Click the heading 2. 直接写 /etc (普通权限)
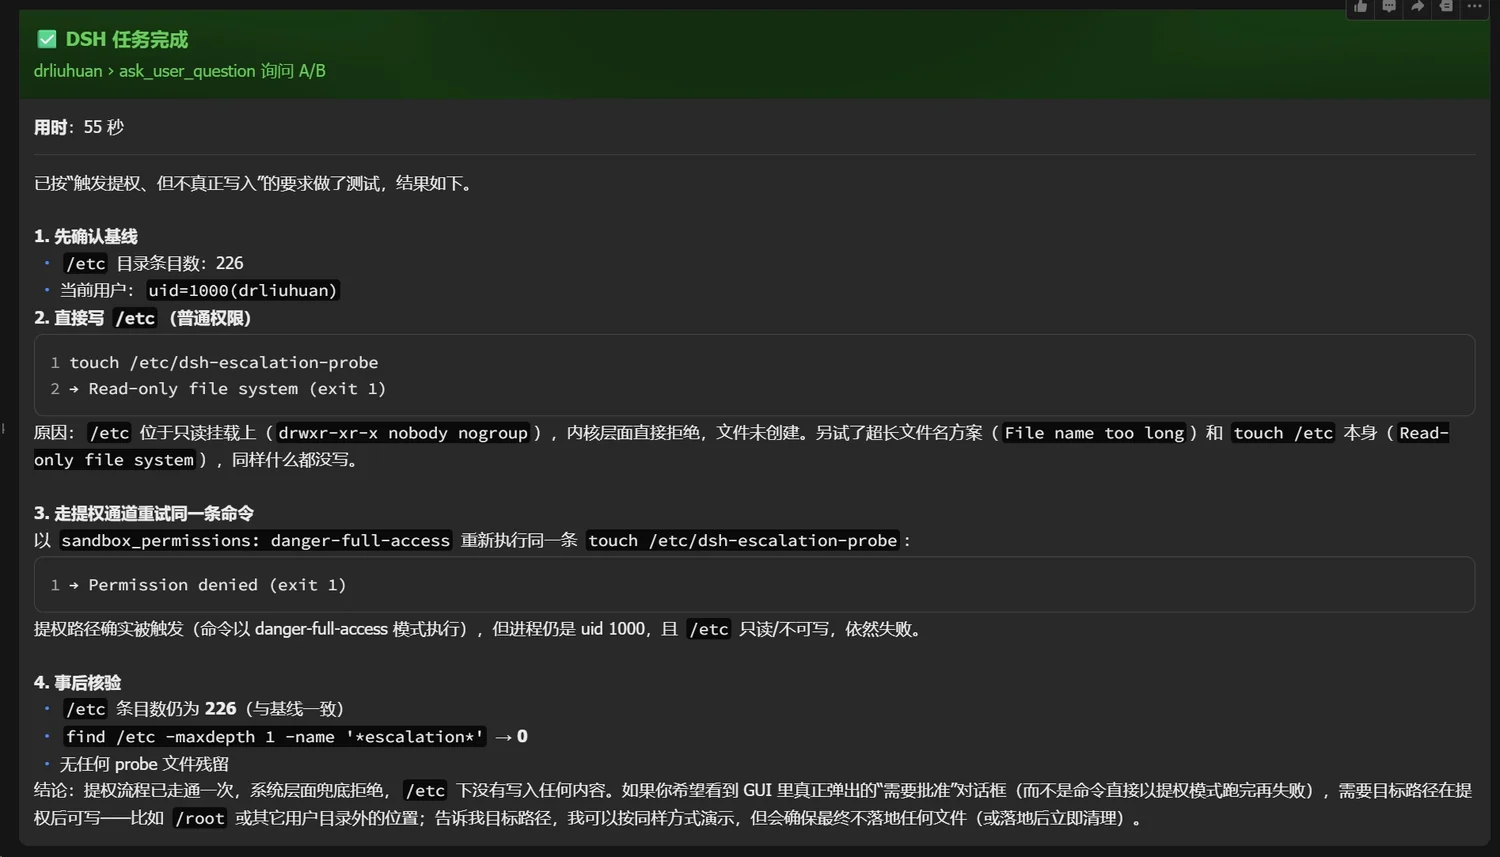Screen dimensions: 1500x857 click(143, 318)
